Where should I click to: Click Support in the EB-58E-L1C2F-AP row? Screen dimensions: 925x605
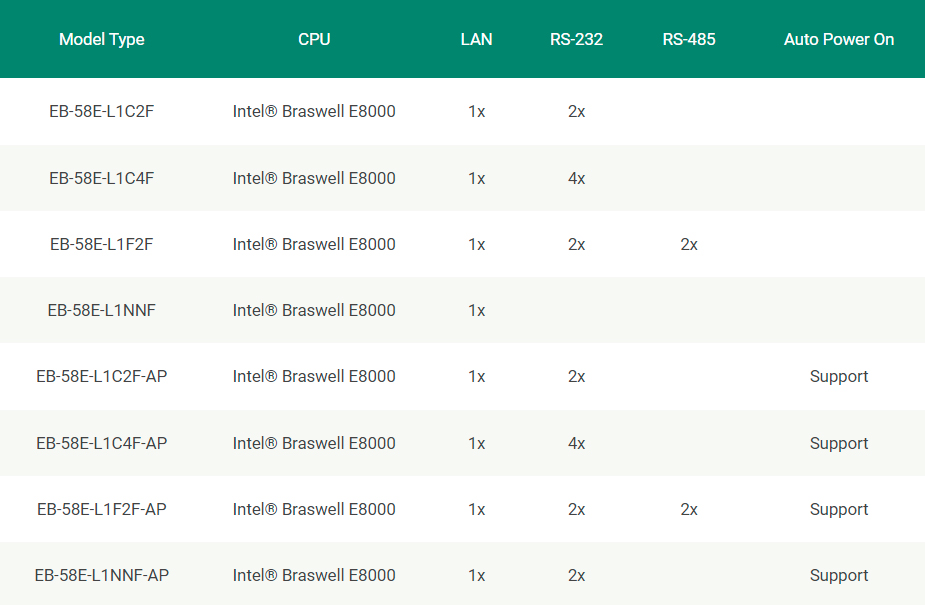tap(839, 377)
